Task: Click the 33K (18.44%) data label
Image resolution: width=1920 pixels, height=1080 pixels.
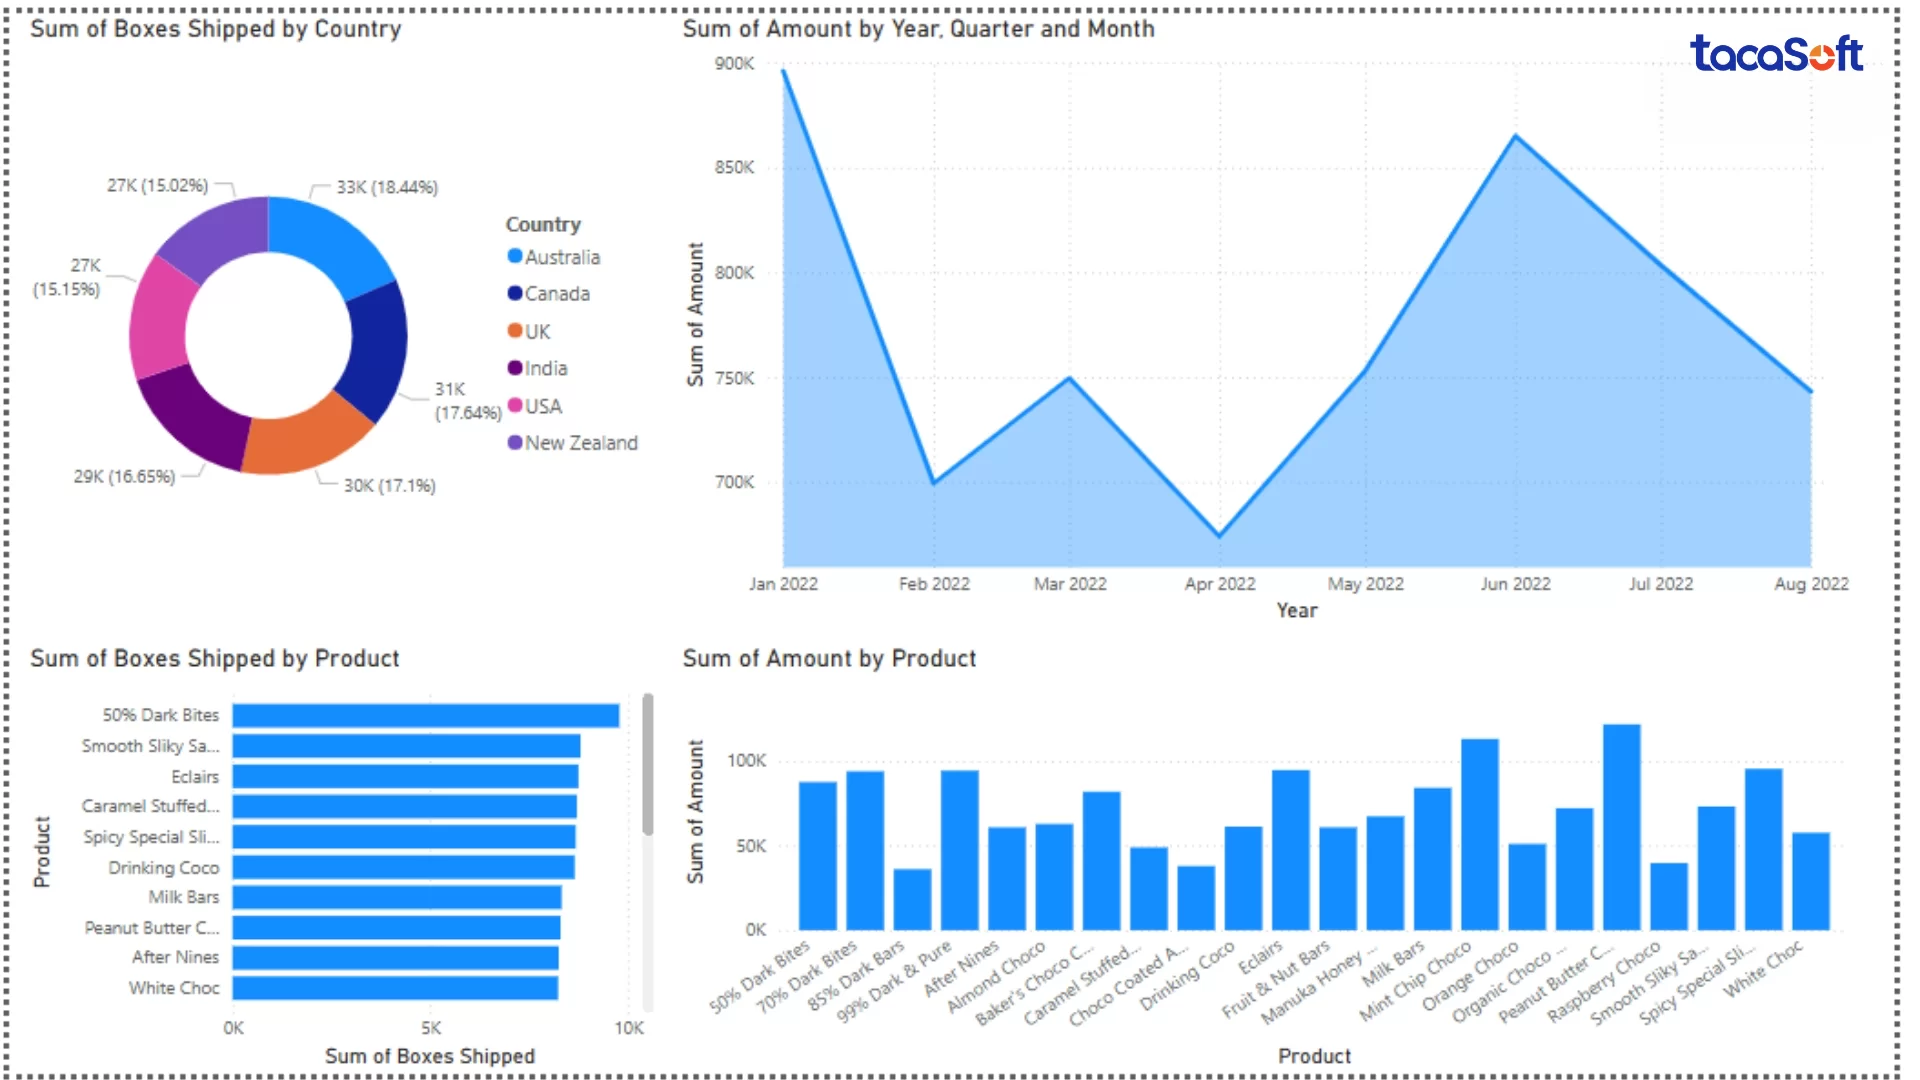Action: (x=387, y=188)
